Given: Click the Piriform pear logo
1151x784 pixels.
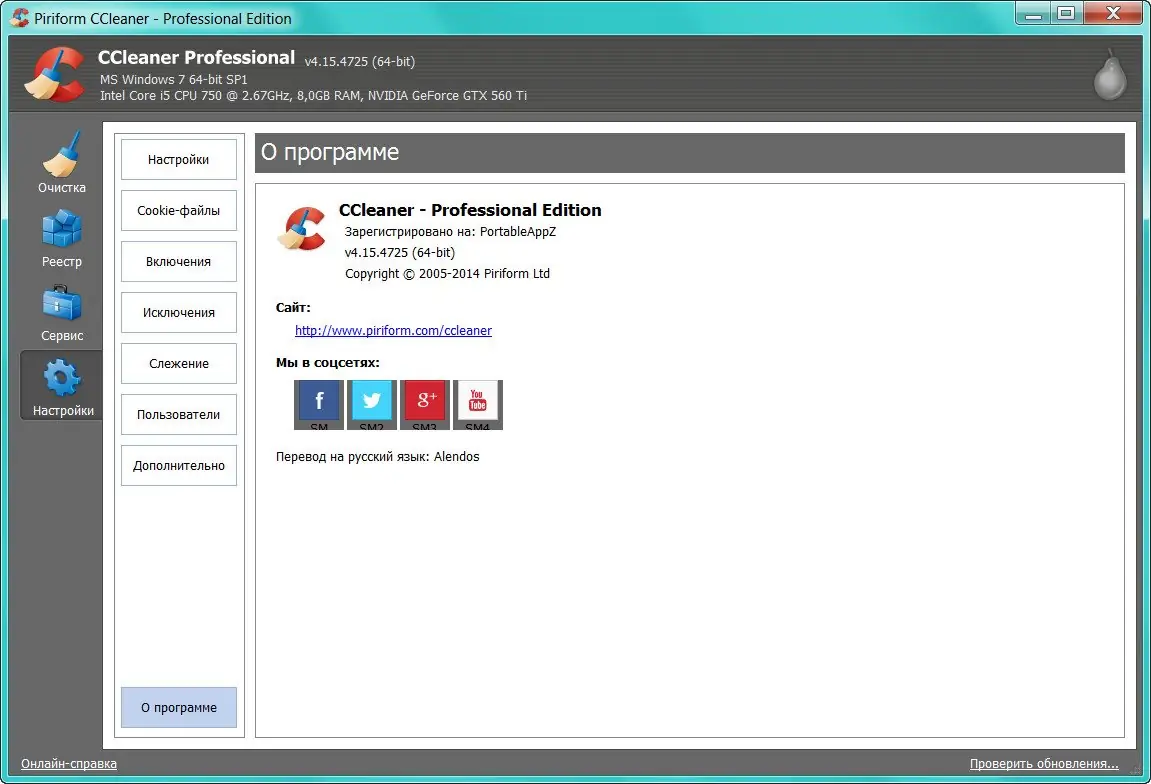Looking at the screenshot, I should tap(1109, 75).
